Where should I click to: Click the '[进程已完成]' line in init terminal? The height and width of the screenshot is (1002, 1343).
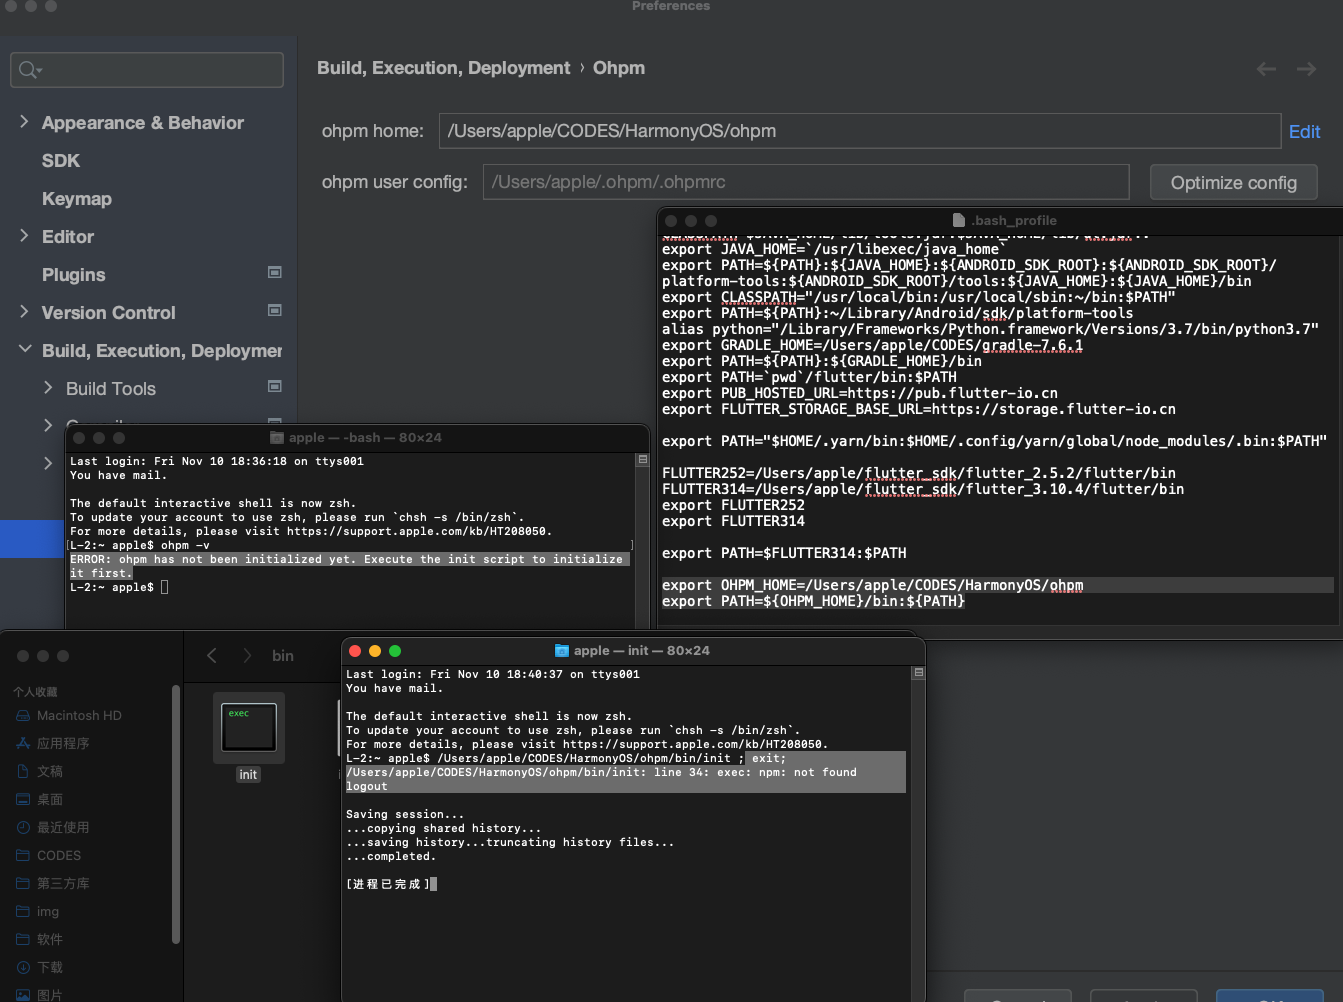click(x=390, y=885)
